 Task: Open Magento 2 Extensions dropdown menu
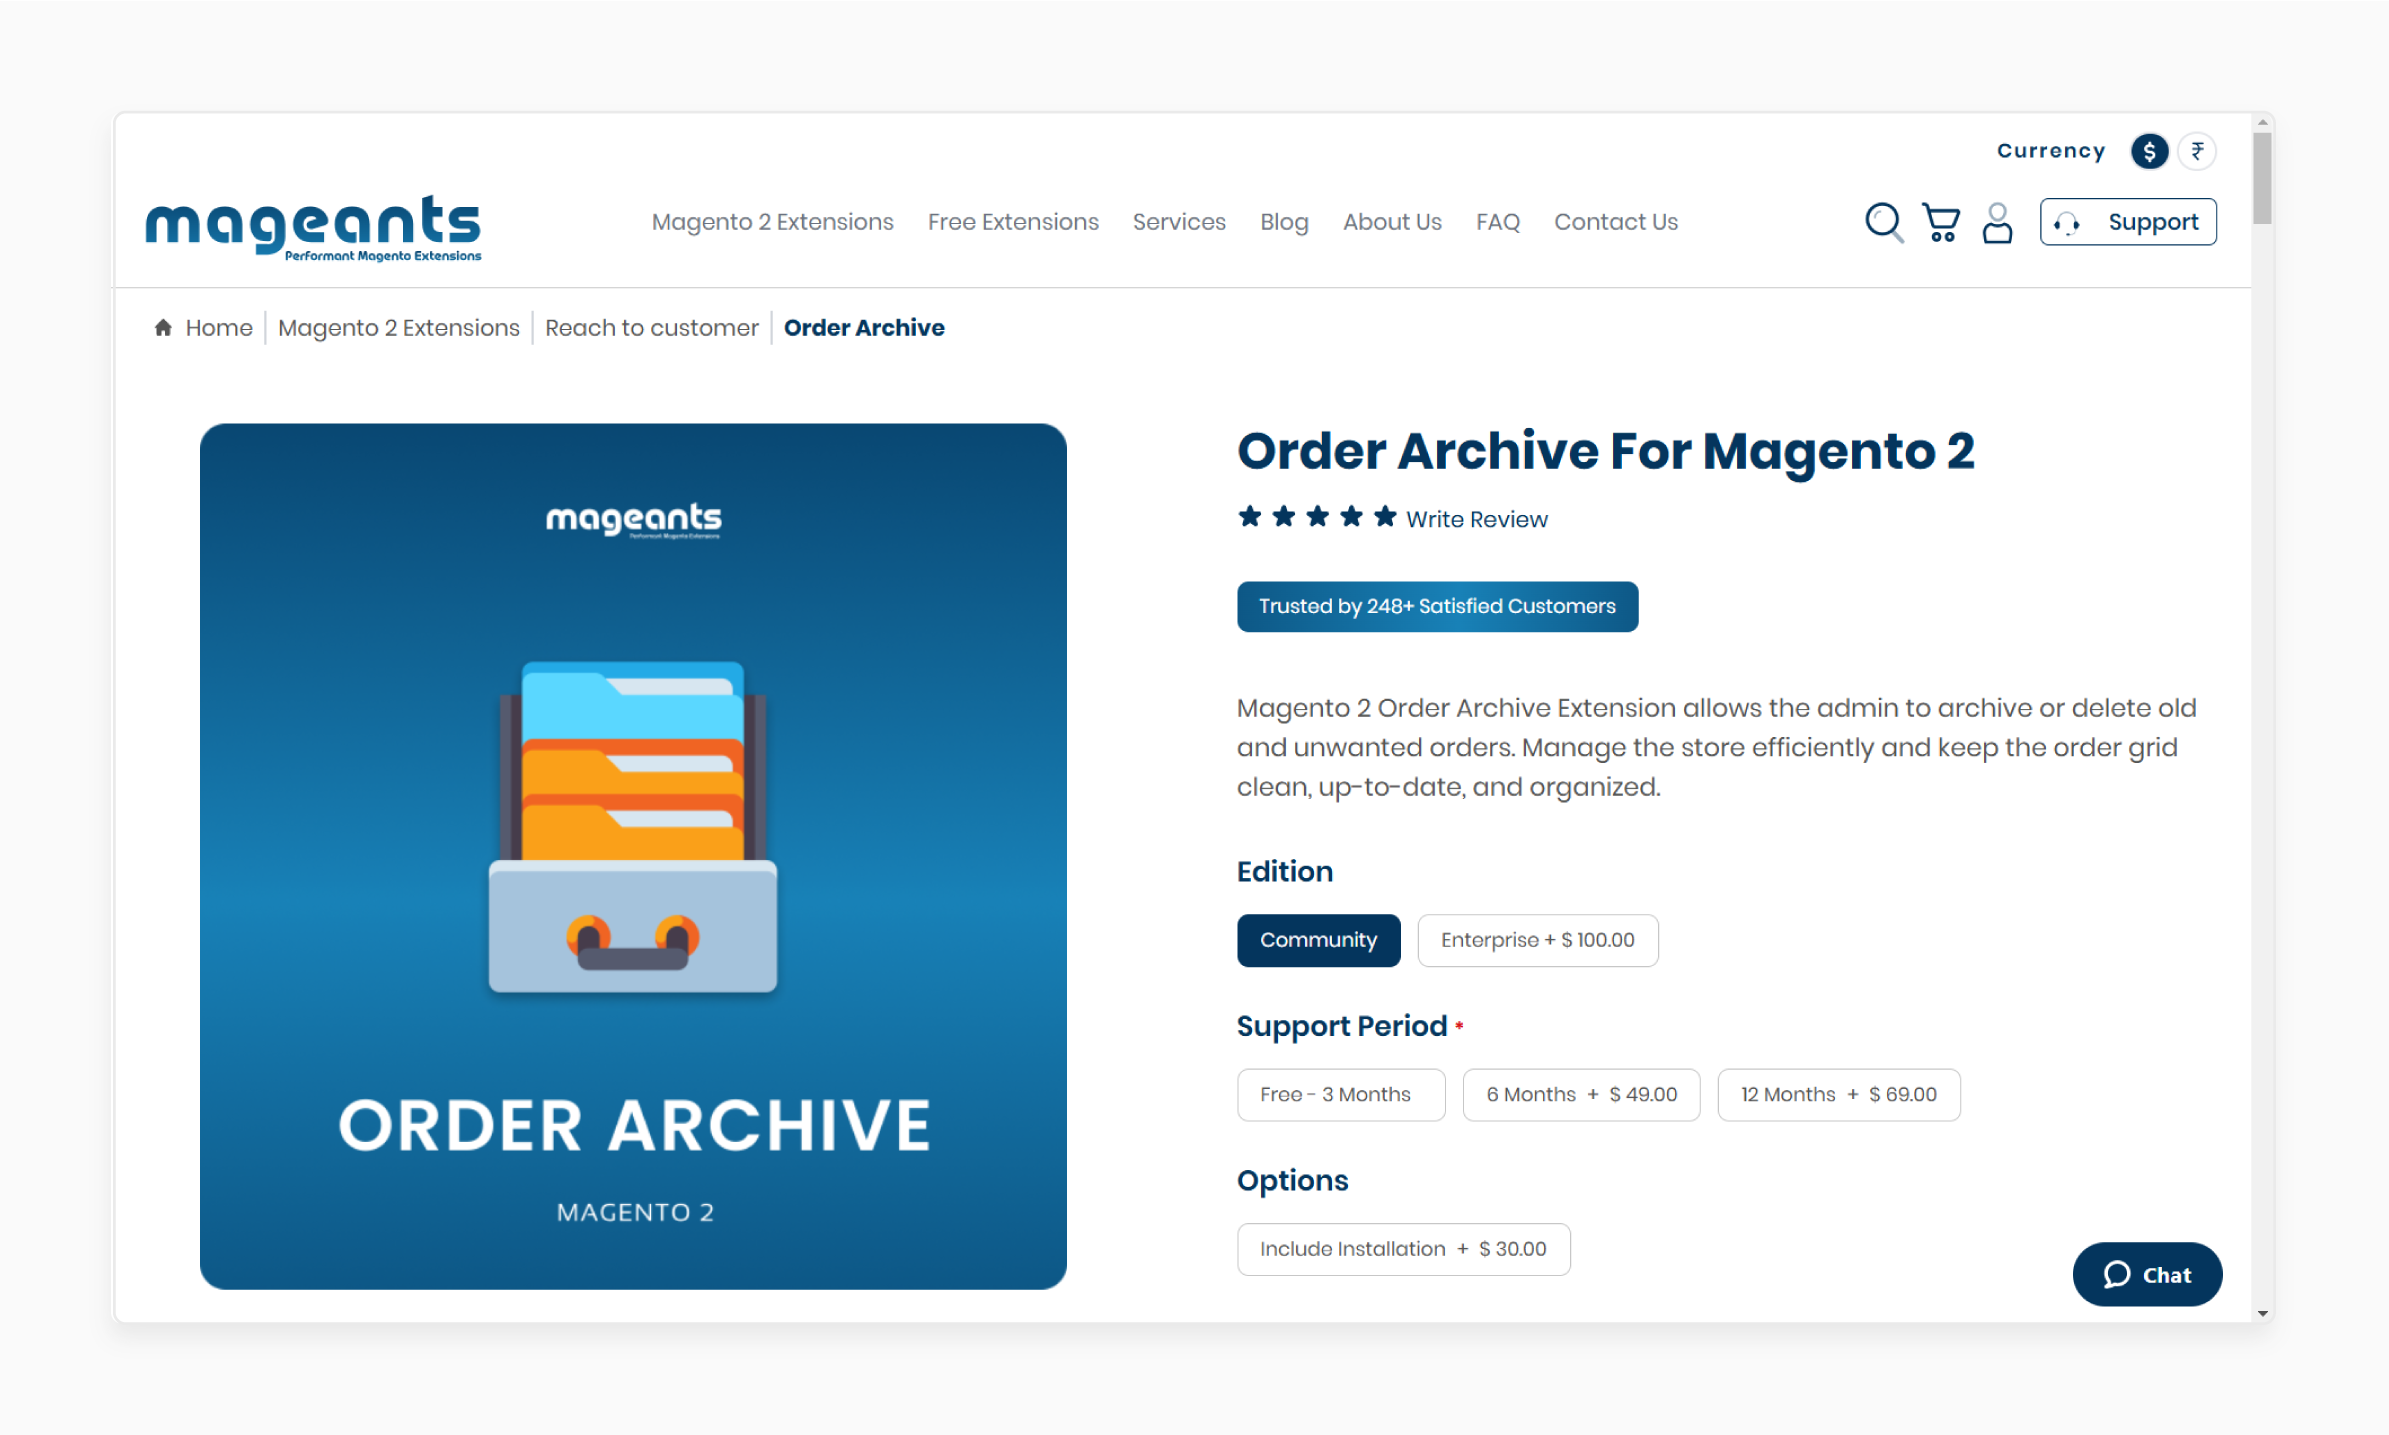pyautogui.click(x=773, y=222)
